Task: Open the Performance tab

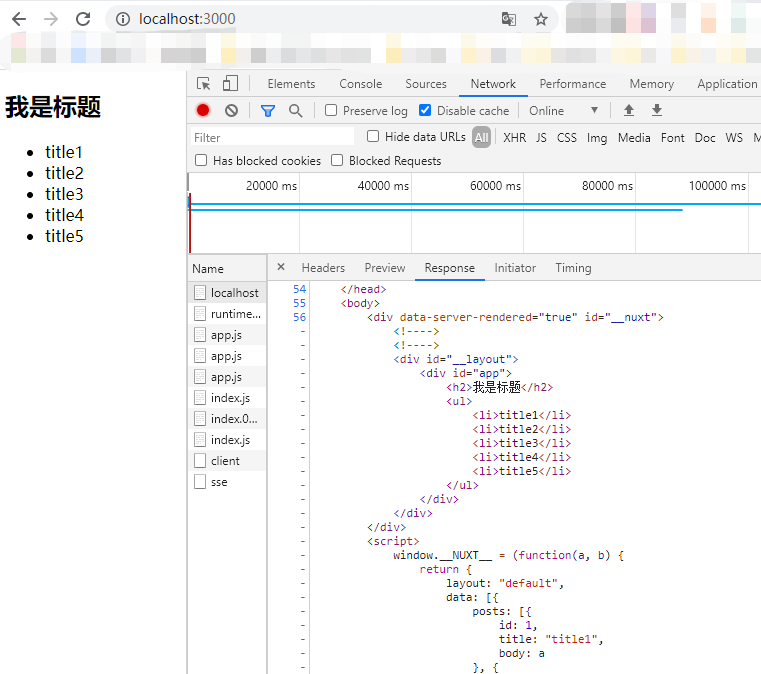Action: (x=573, y=84)
